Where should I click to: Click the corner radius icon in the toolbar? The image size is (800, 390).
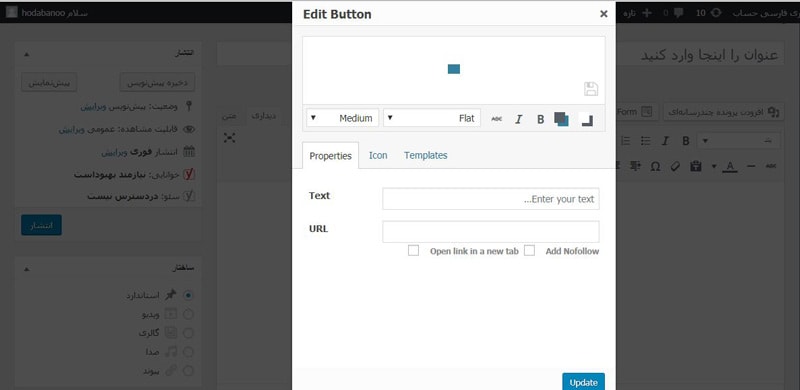587,120
